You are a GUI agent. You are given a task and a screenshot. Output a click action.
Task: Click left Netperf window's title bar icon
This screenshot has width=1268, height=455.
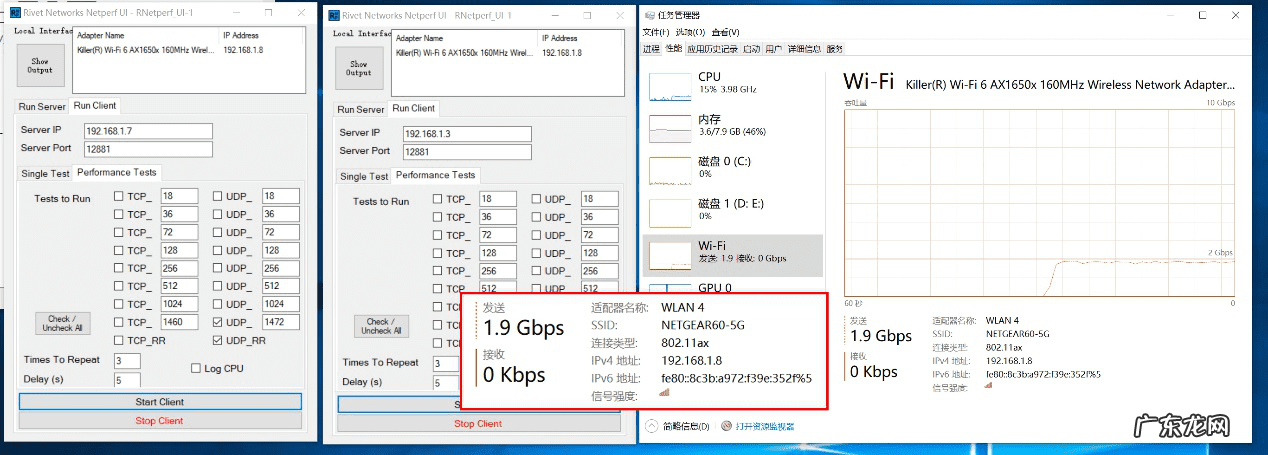click(x=16, y=14)
